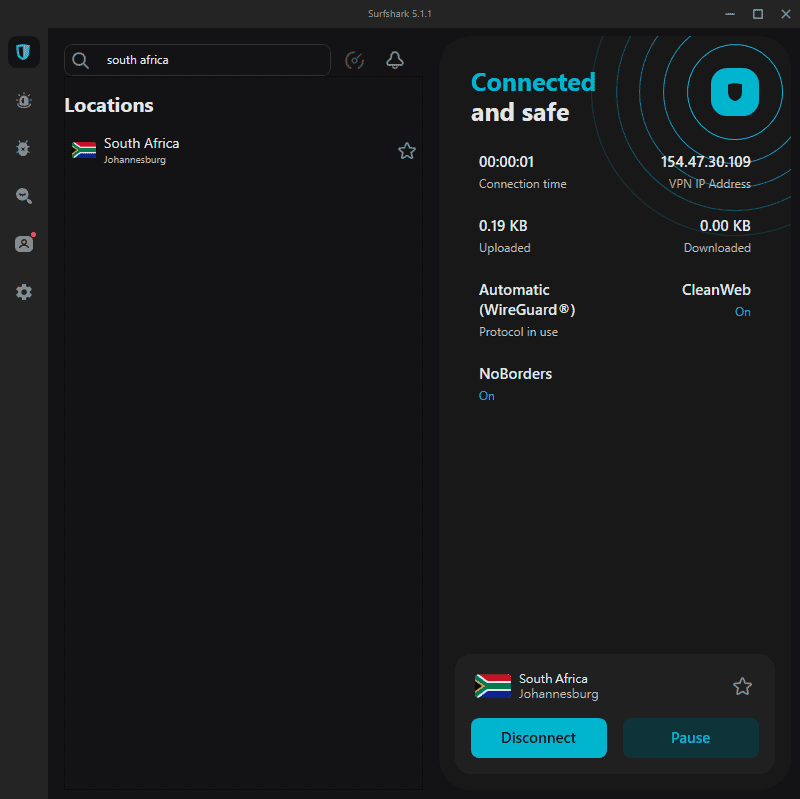The image size is (800, 799).
Task: Click the South Africa flag in locations list
Action: coord(84,151)
